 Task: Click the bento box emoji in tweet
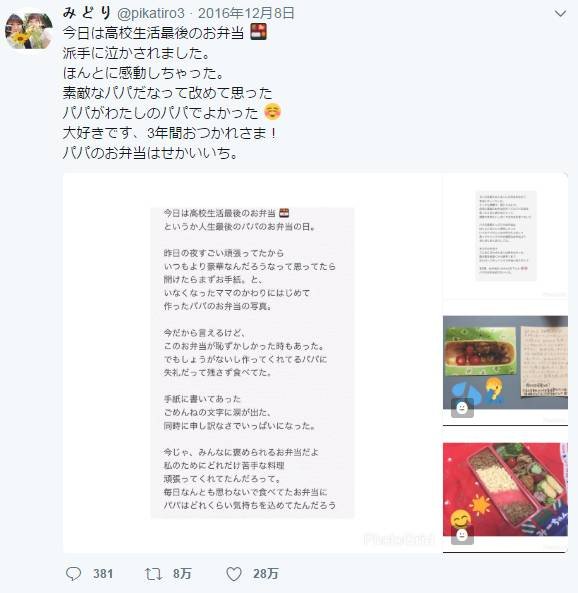(x=259, y=31)
